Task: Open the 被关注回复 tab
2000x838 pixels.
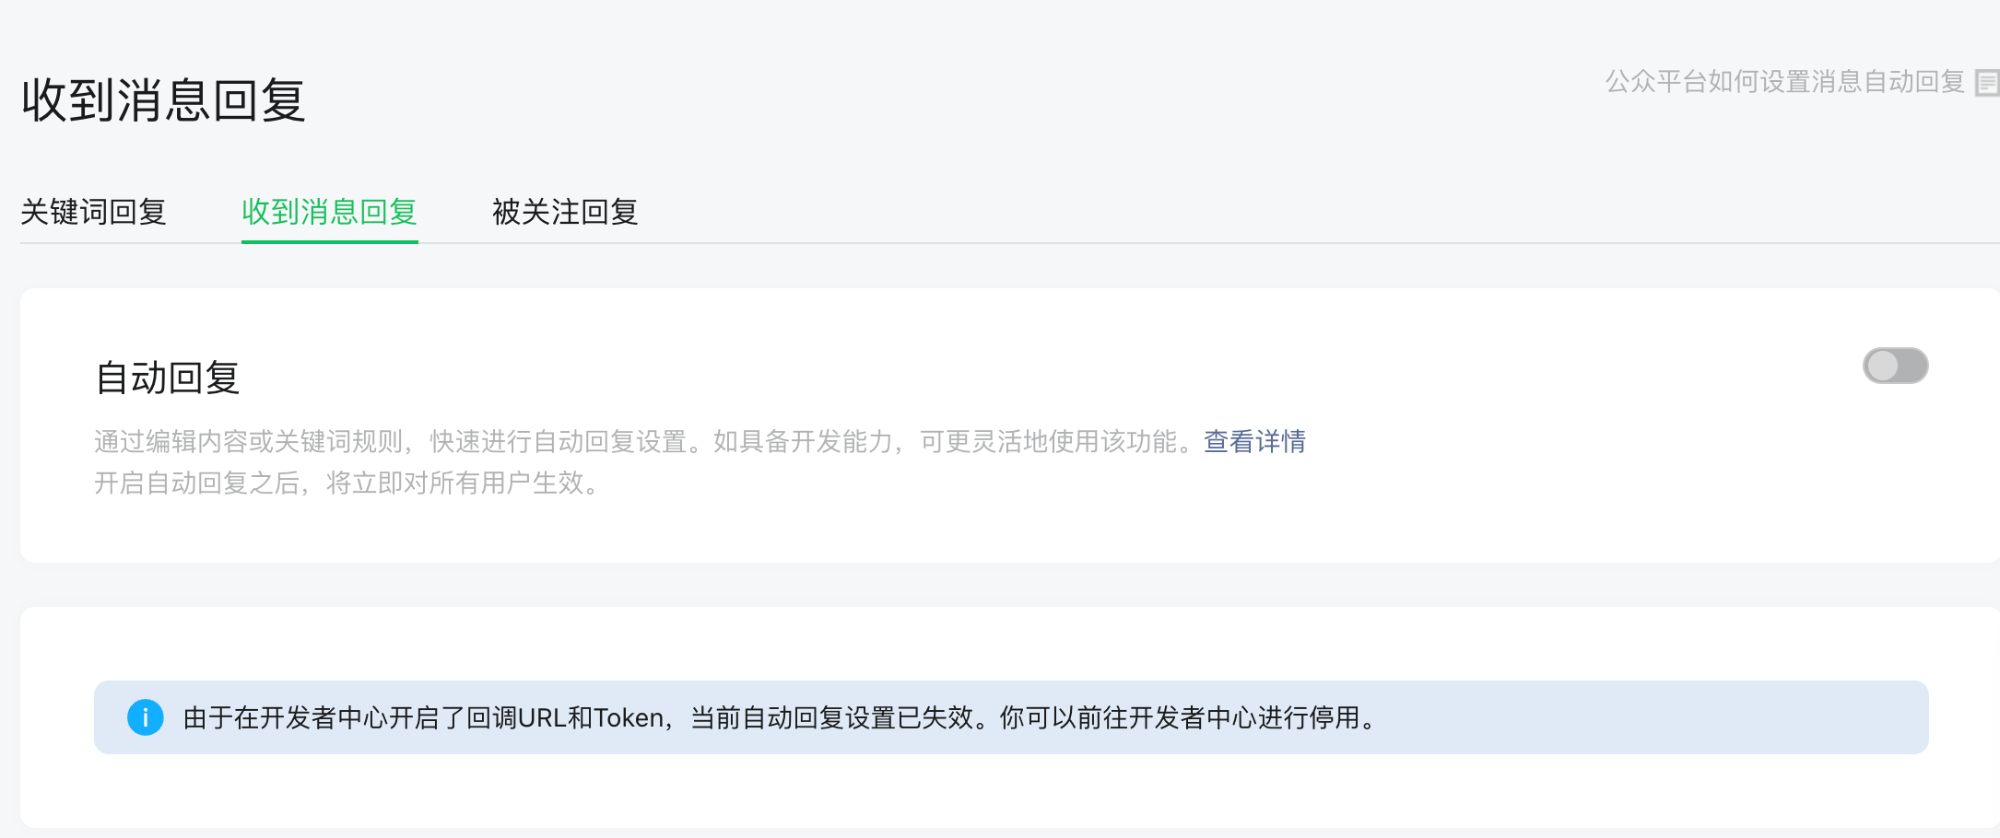Action: (x=565, y=212)
